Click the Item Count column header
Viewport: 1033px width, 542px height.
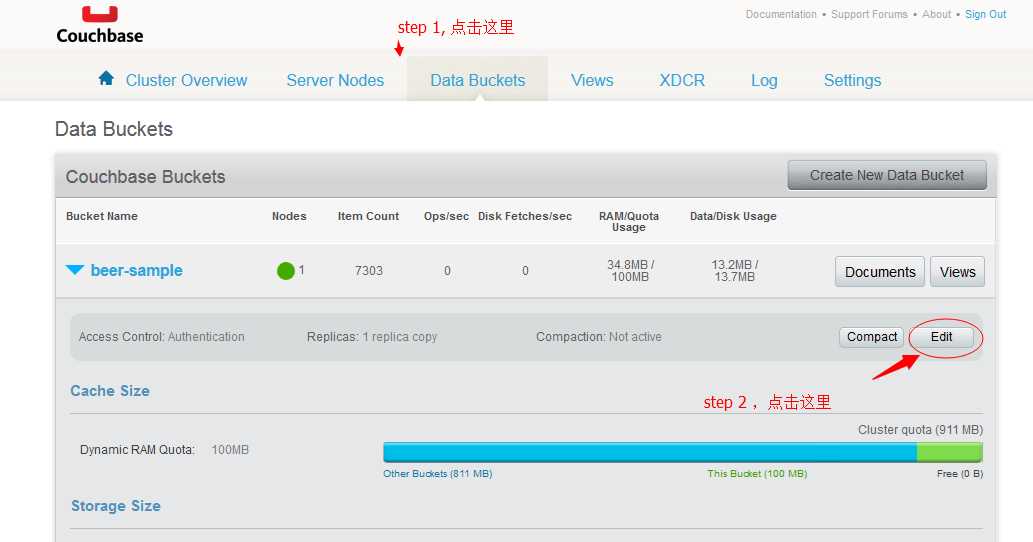pyautogui.click(x=368, y=216)
